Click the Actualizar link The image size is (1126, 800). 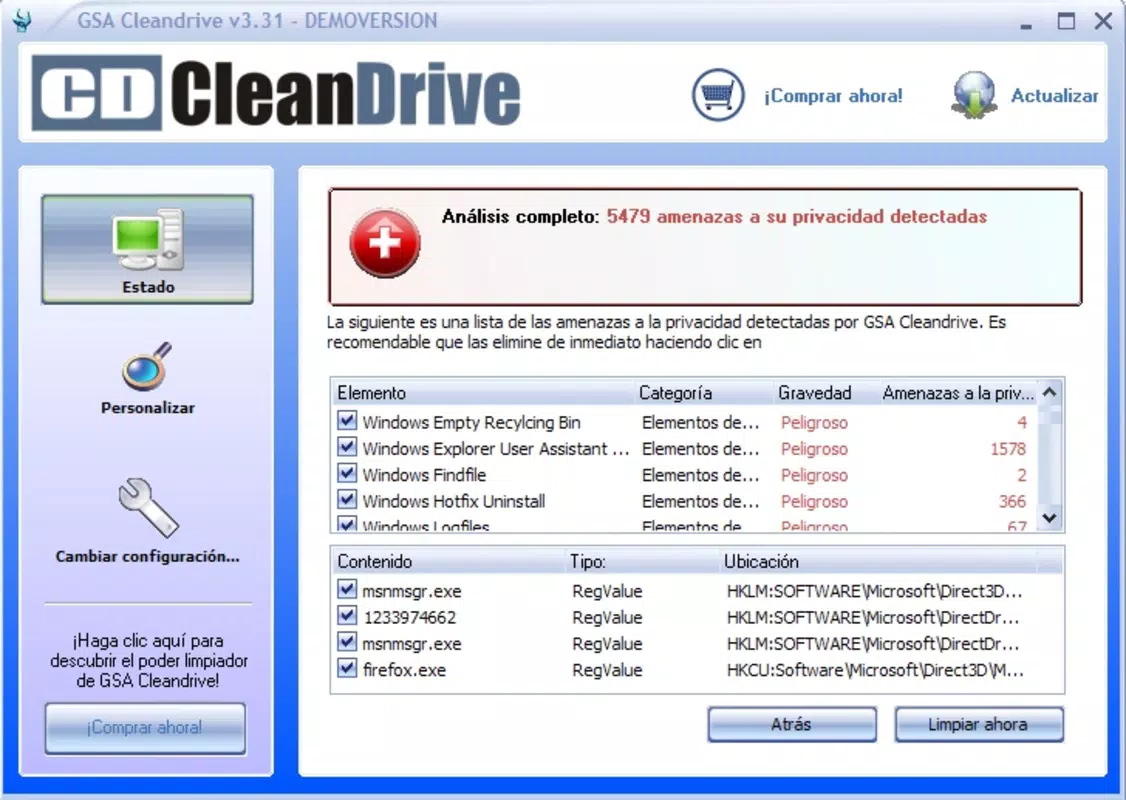1054,96
